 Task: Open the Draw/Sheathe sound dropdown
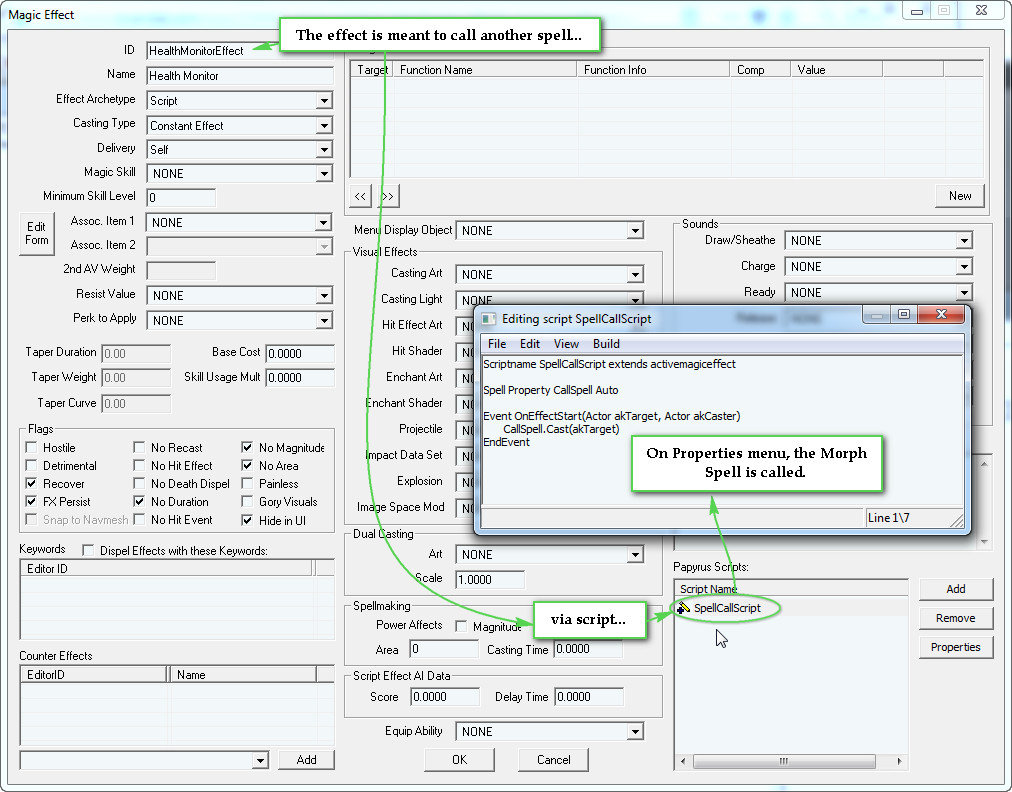pos(963,240)
